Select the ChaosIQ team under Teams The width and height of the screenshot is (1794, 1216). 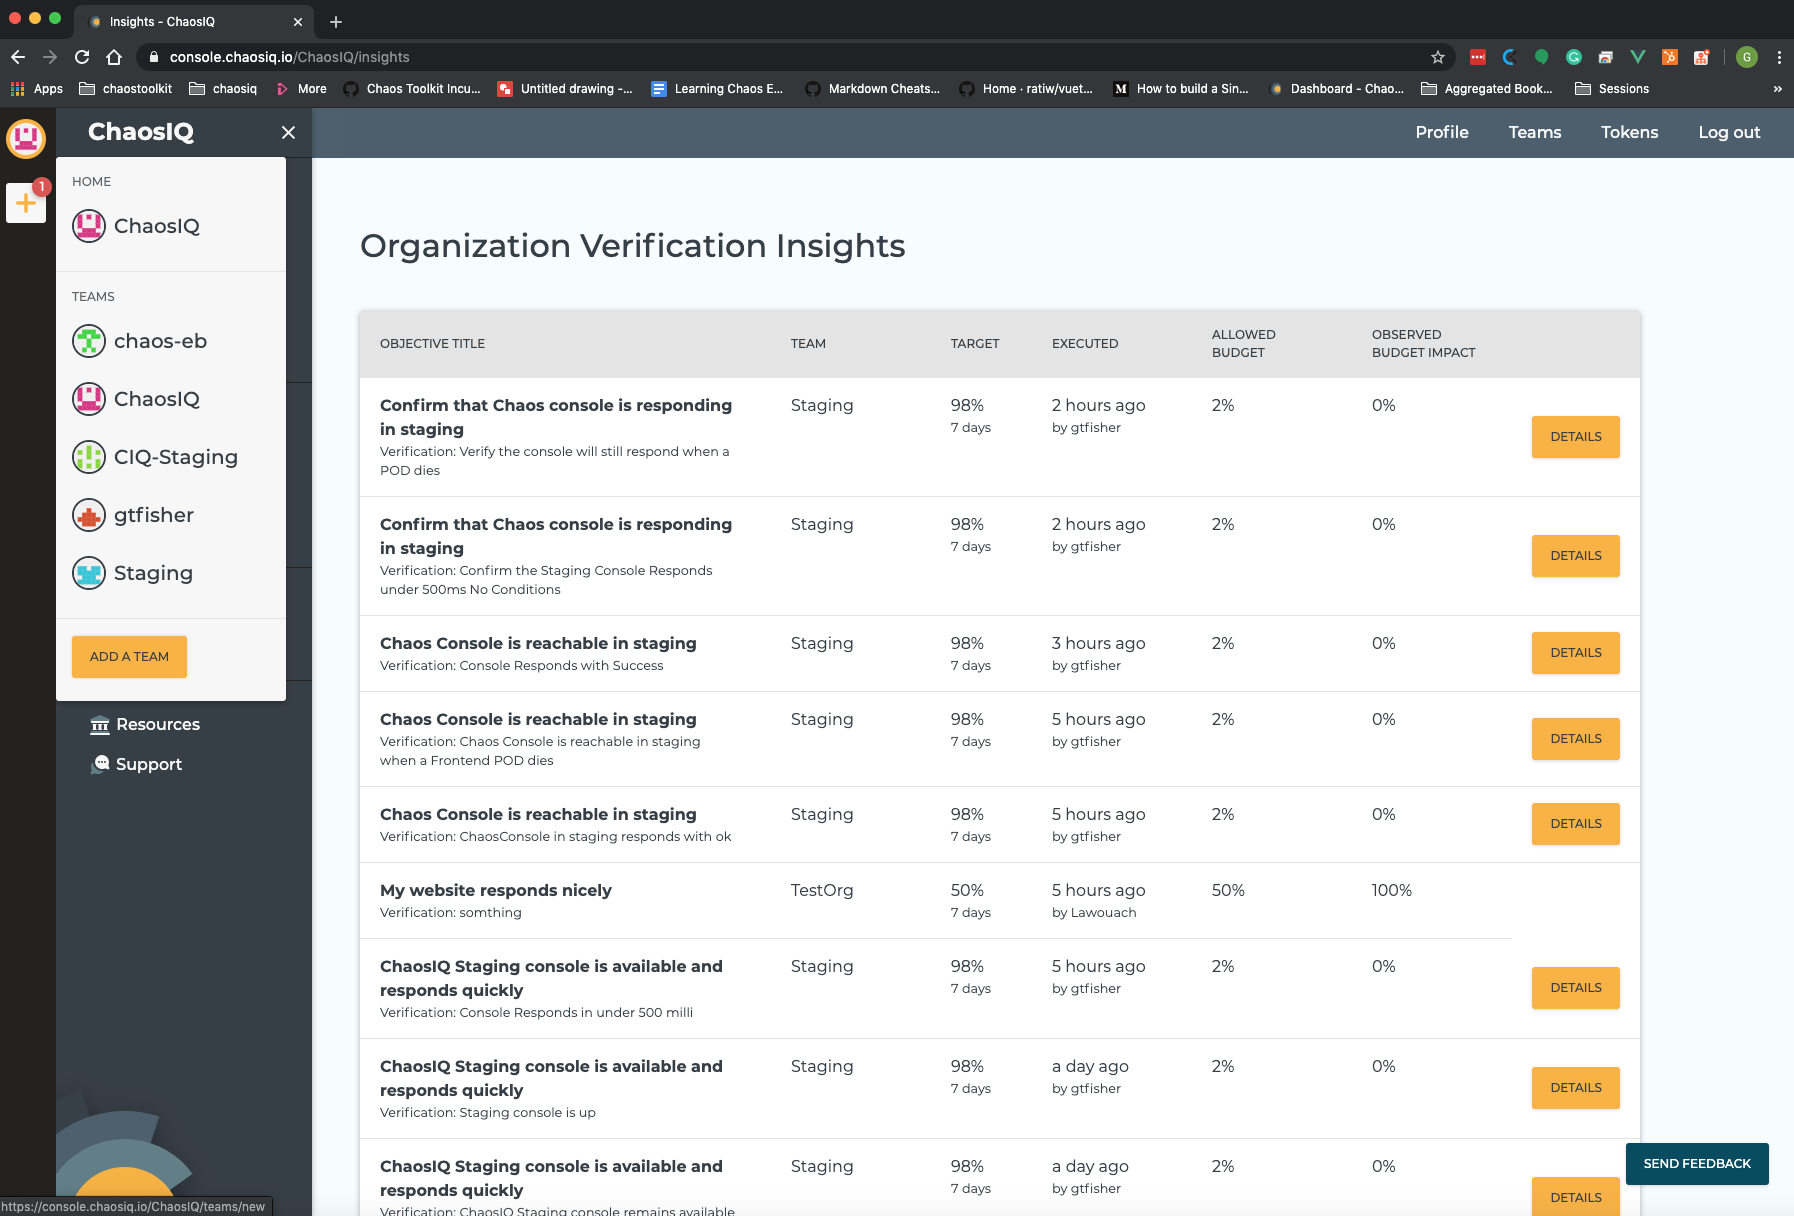click(136, 399)
